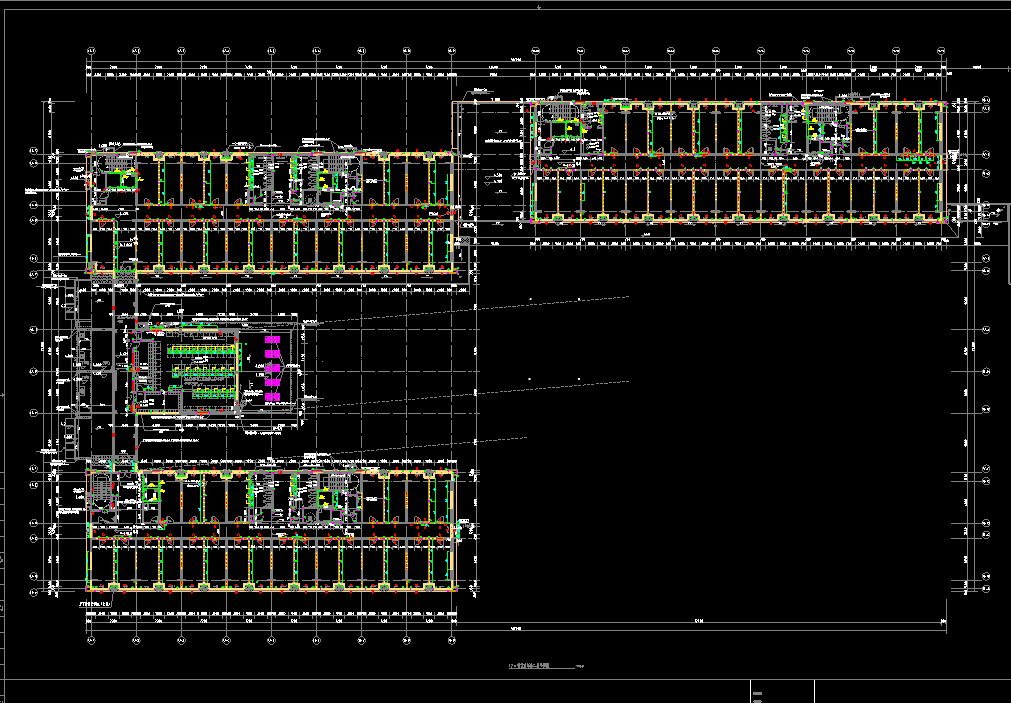Screen dimensions: 1011x703
Task: Click the leftmost grid bubble along the bottom row
Action: (90, 639)
